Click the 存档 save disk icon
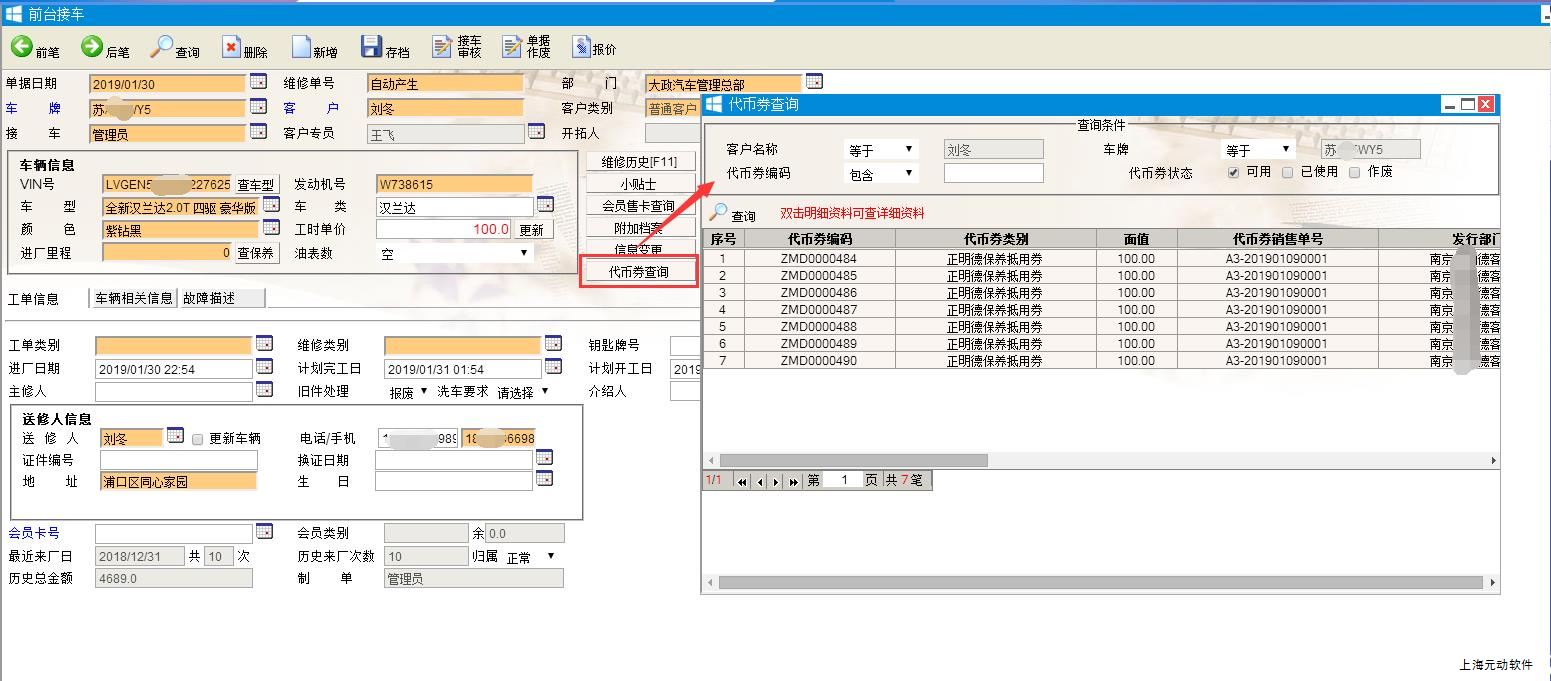 click(x=372, y=47)
